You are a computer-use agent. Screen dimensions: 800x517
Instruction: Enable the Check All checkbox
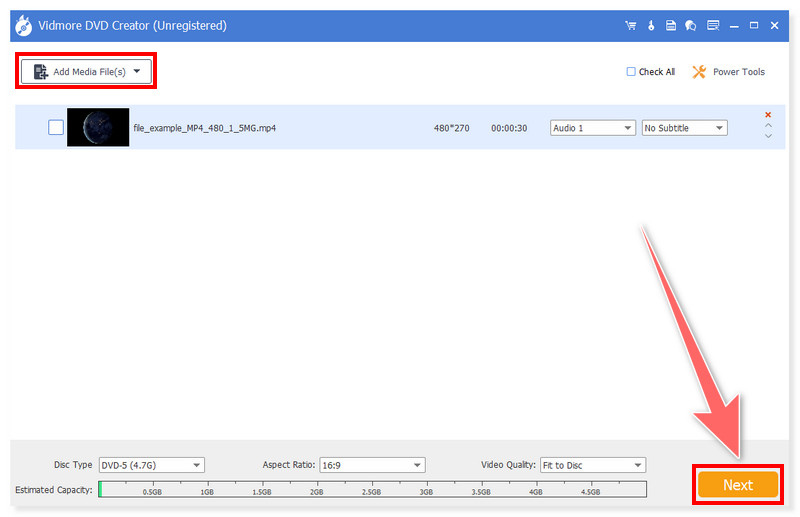click(x=631, y=72)
